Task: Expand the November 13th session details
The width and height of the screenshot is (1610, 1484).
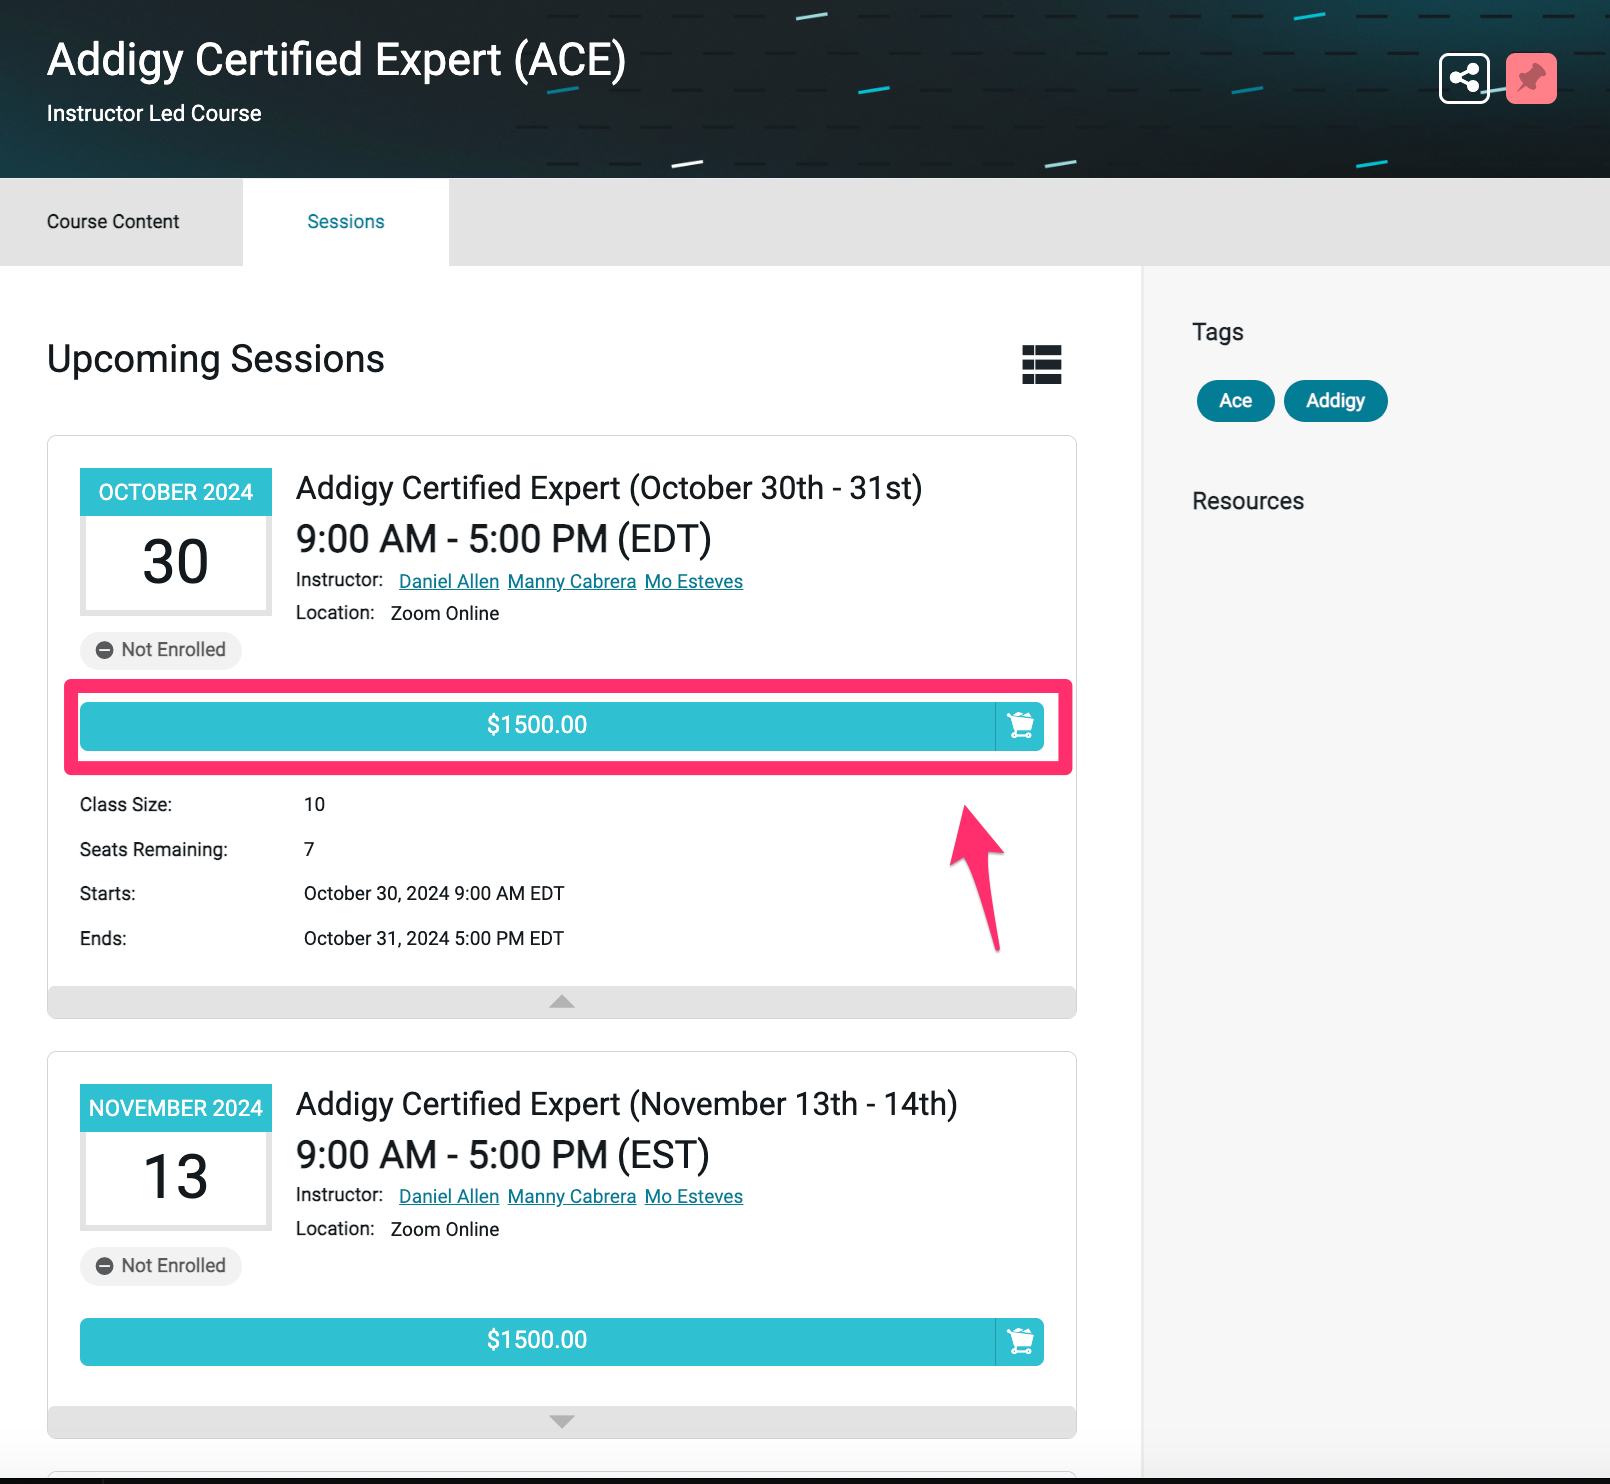Action: click(x=561, y=1422)
